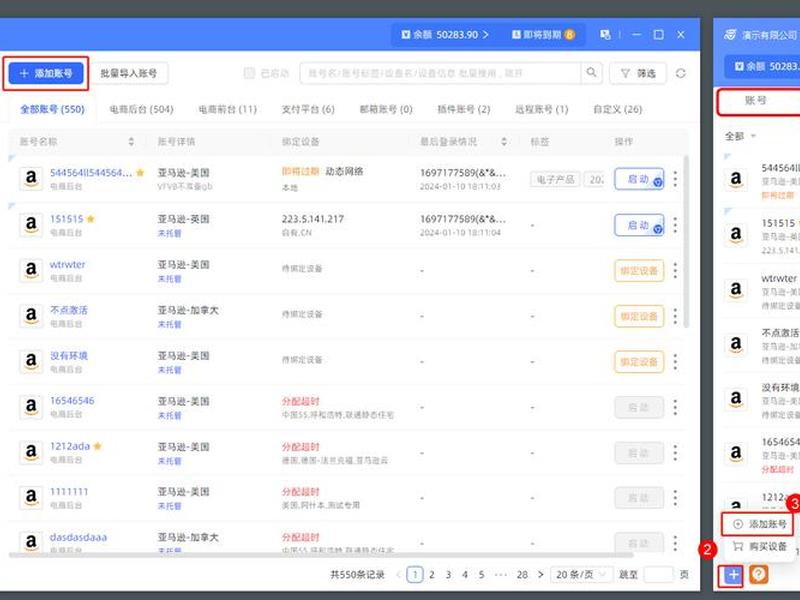Open more options menu for wtrwter row

(676, 271)
